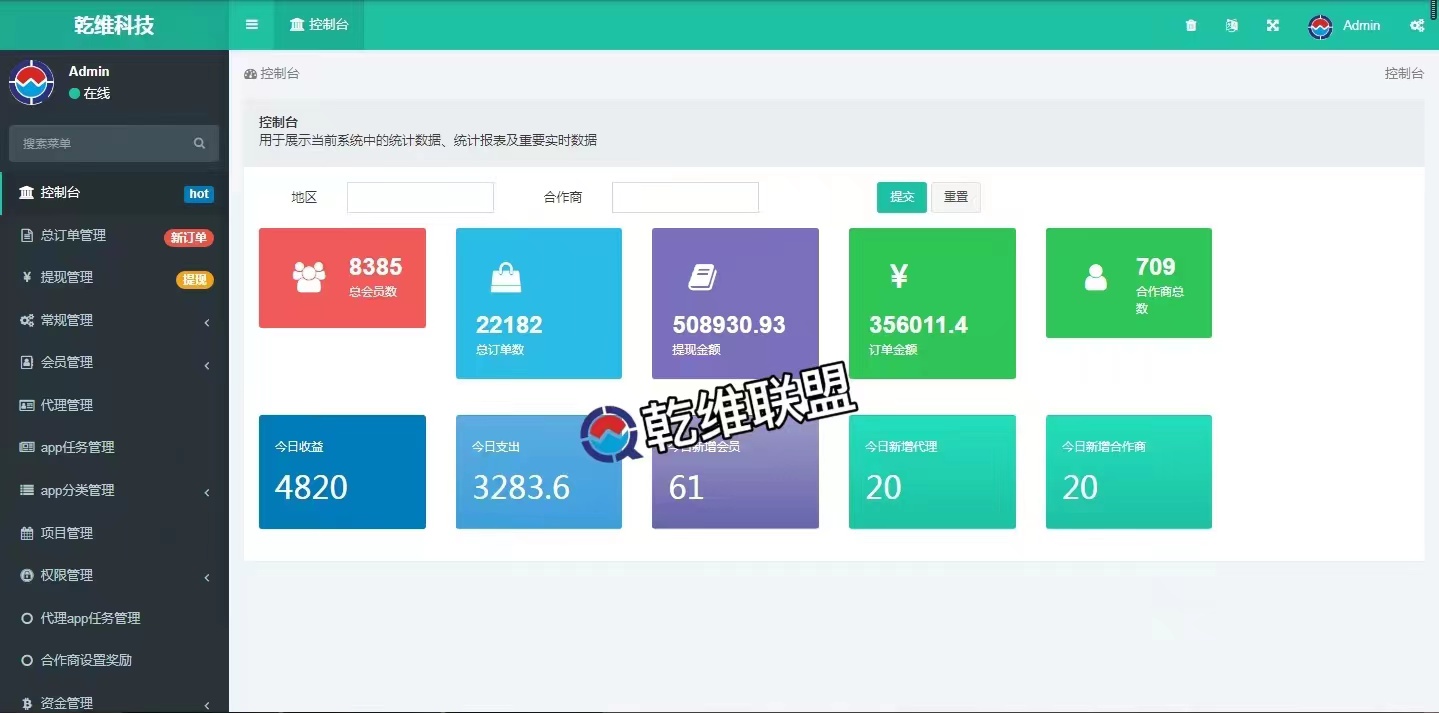Viewport: 1439px width, 713px height.
Task: Click the search icon in menu search
Action: (x=199, y=144)
